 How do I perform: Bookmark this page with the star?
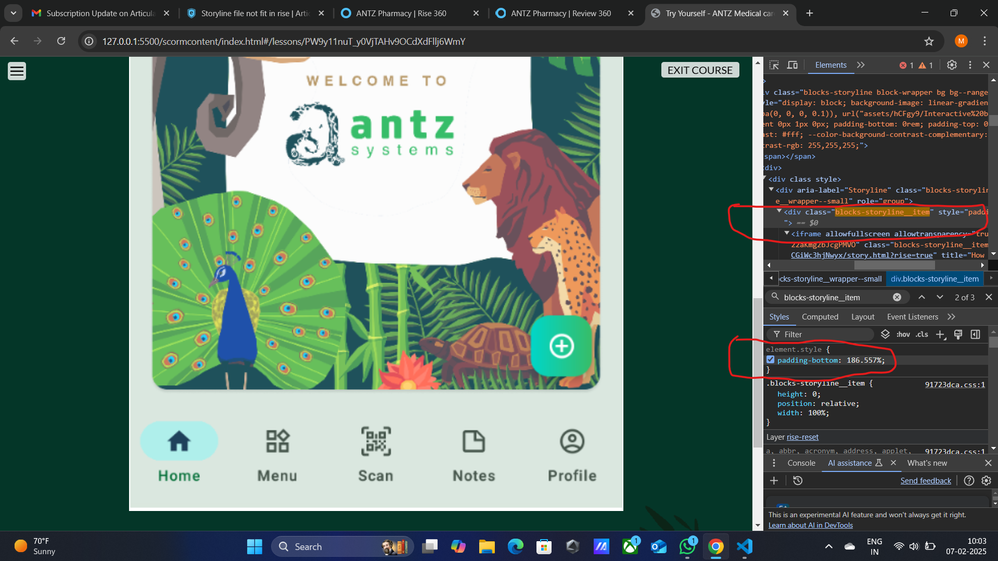pyautogui.click(x=929, y=41)
